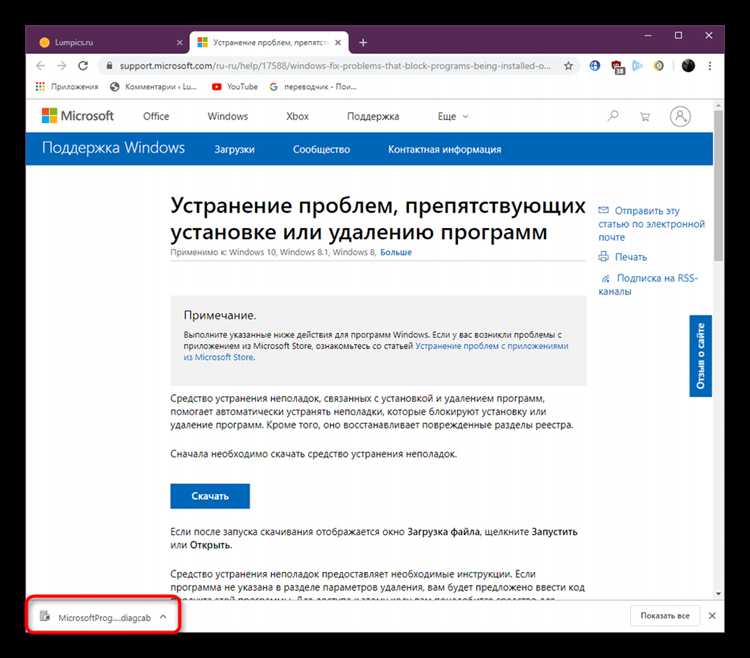Screen dimensions: 750x658
Task: Open the Xbox menu item
Action: coord(298,116)
